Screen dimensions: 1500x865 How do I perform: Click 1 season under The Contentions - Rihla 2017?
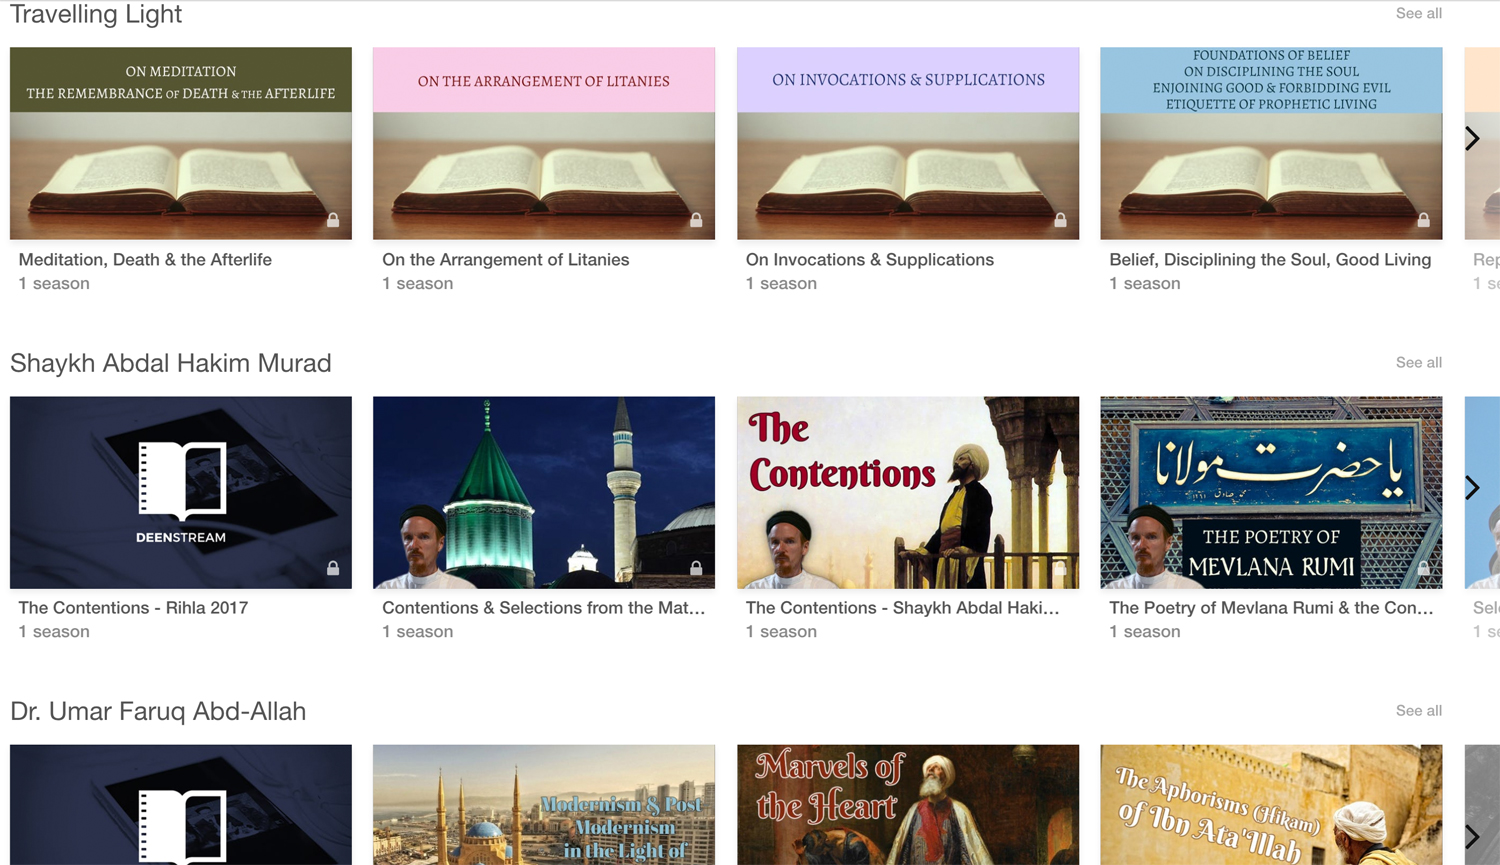tap(54, 631)
